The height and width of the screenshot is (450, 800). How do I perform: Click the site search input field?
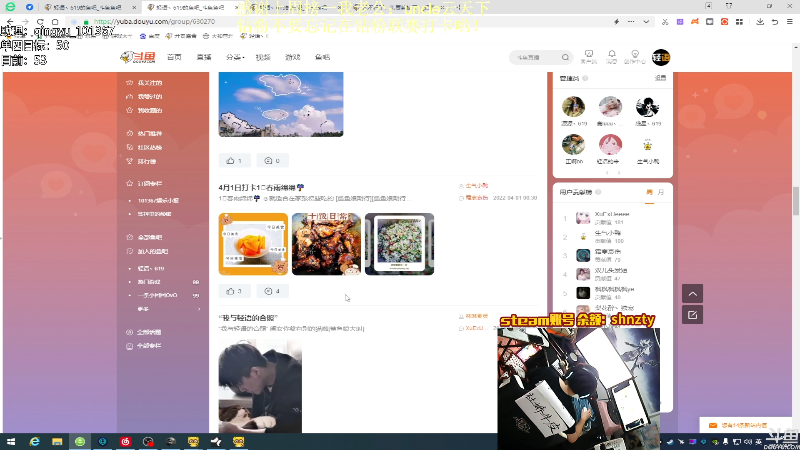coord(536,57)
